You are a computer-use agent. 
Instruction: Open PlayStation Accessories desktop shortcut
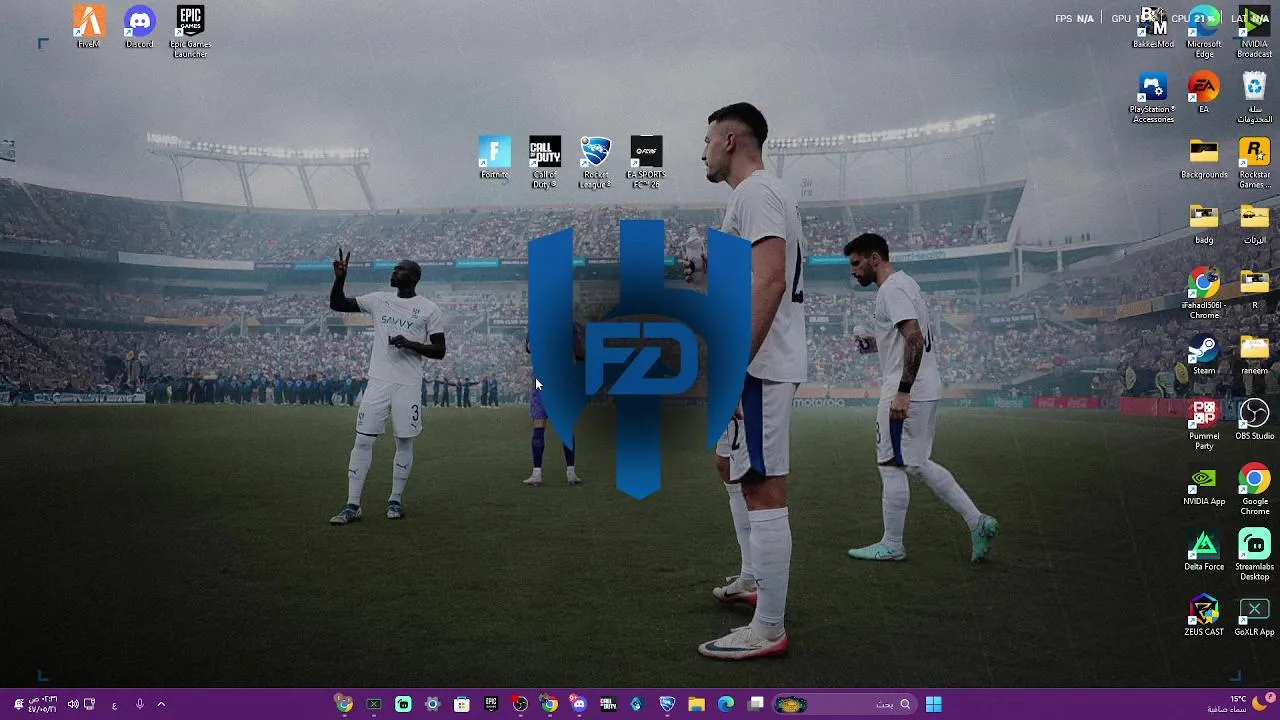pos(1153,97)
